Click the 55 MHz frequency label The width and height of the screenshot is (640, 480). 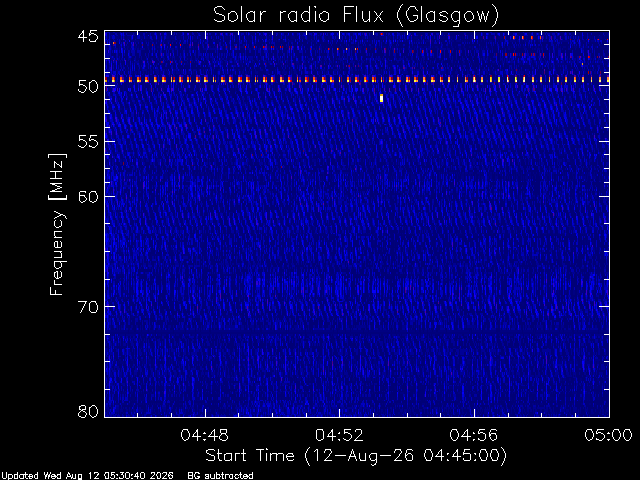click(88, 142)
